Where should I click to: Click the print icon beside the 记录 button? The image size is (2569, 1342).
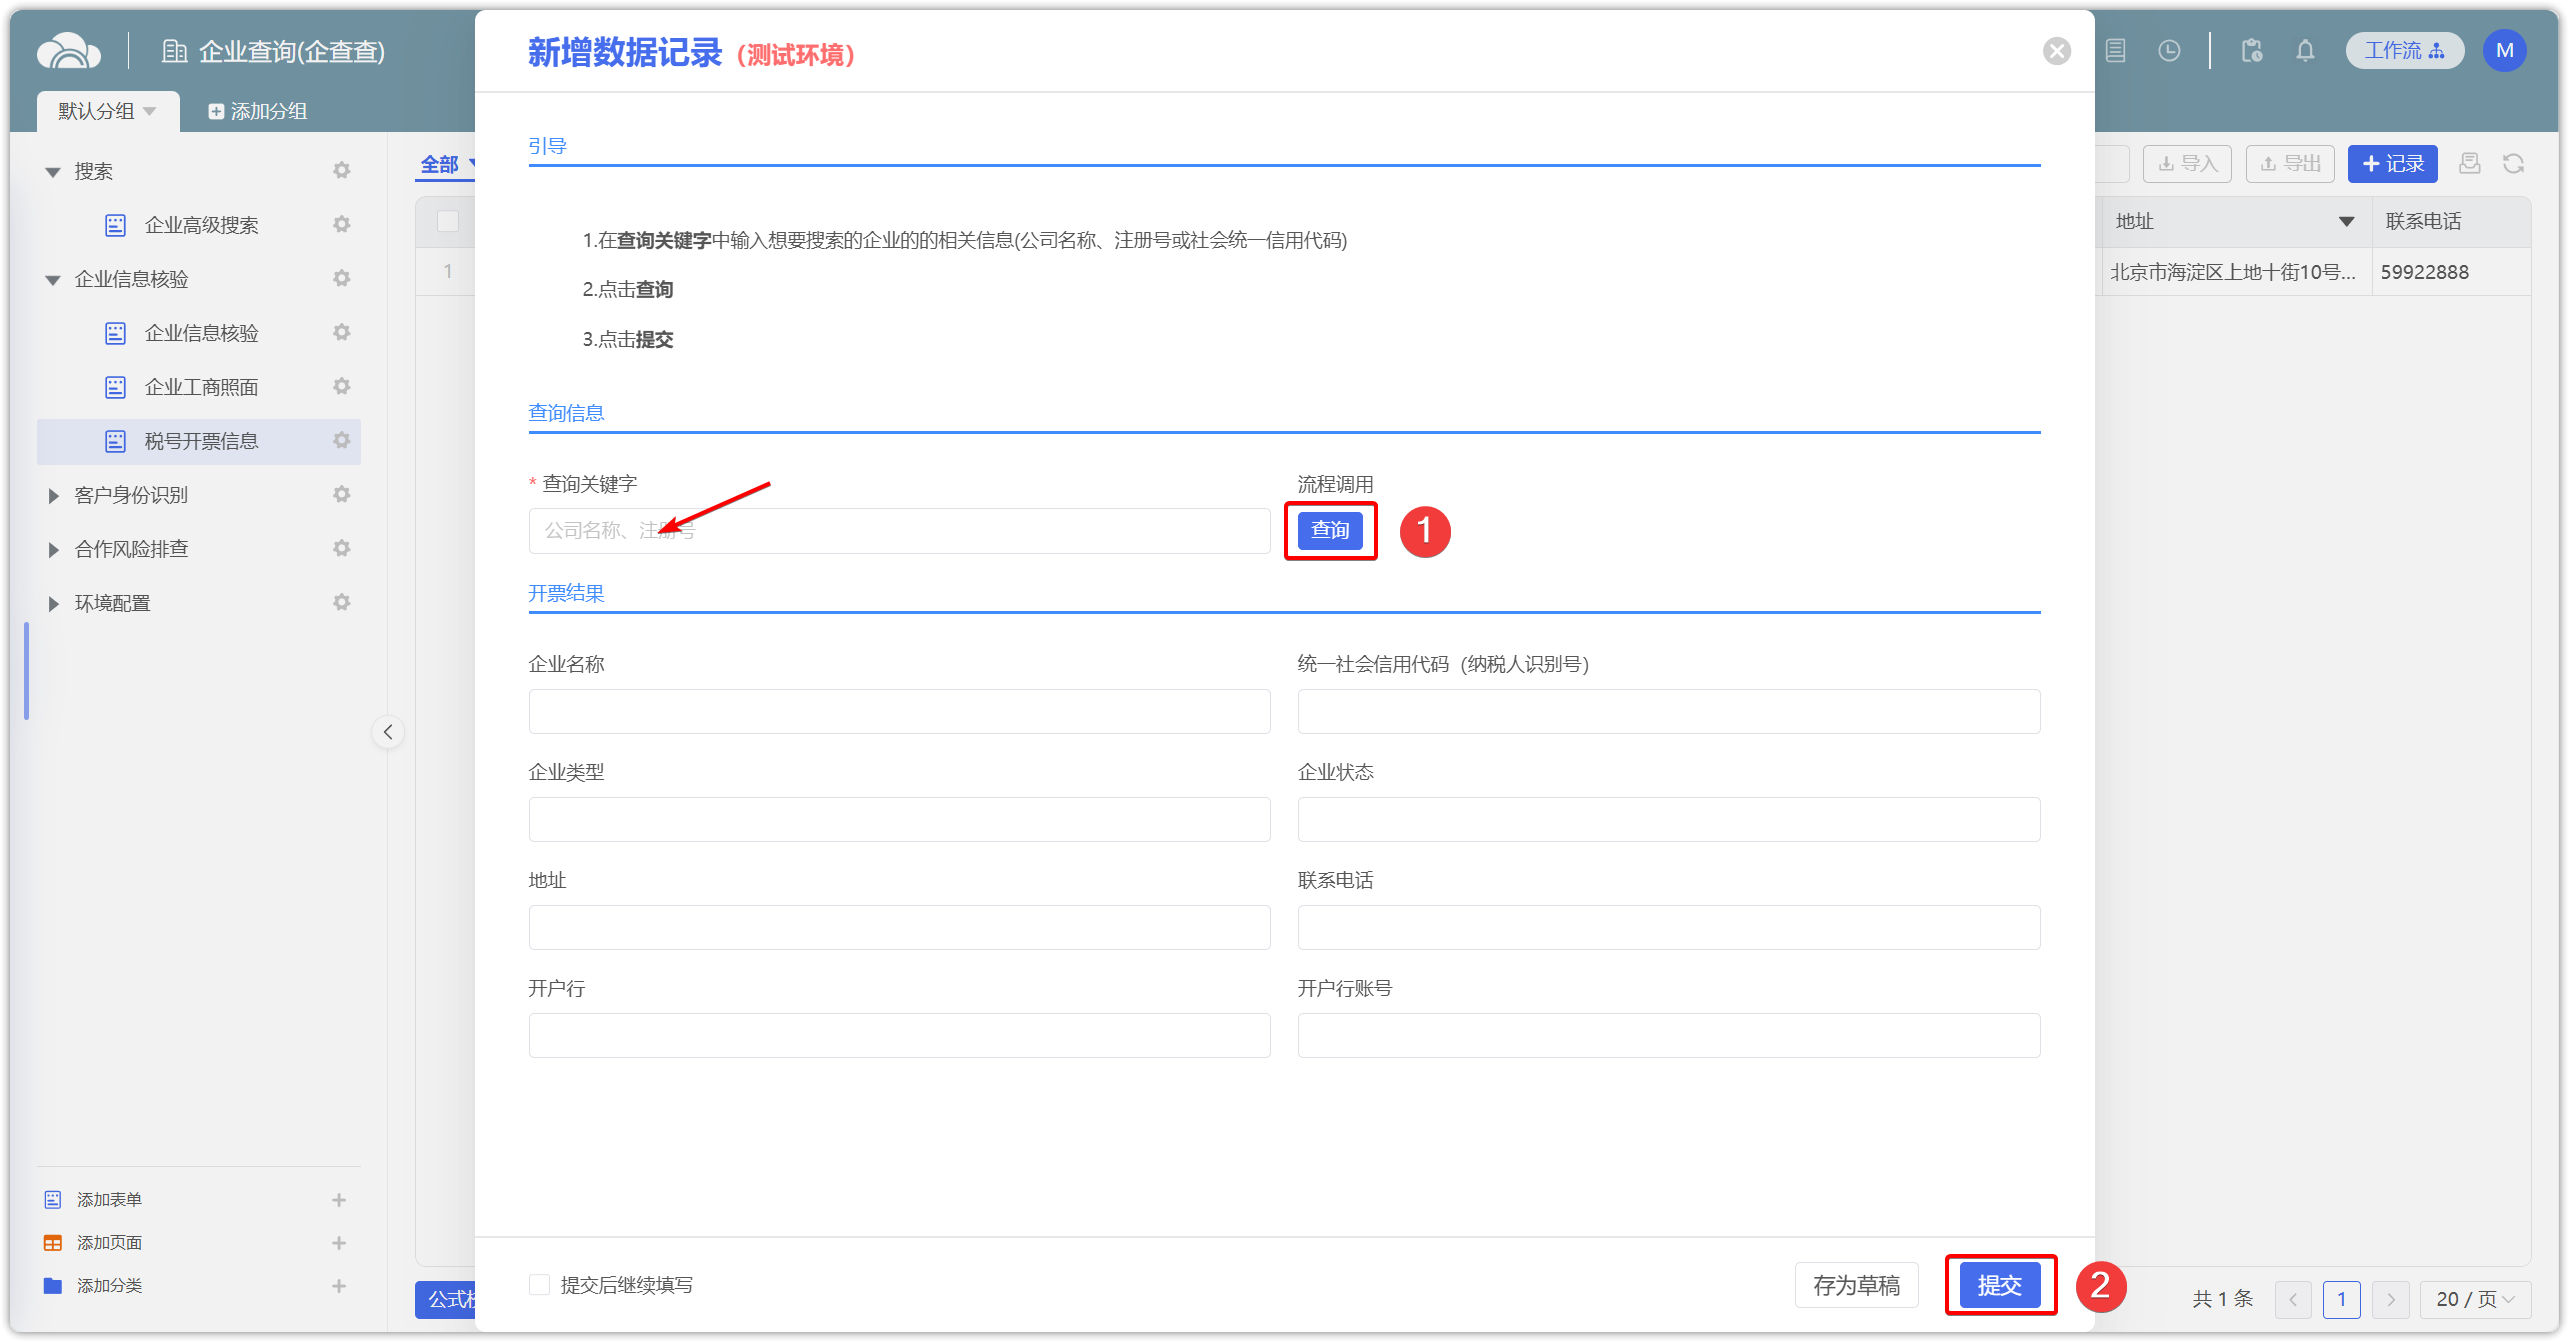tap(2469, 164)
